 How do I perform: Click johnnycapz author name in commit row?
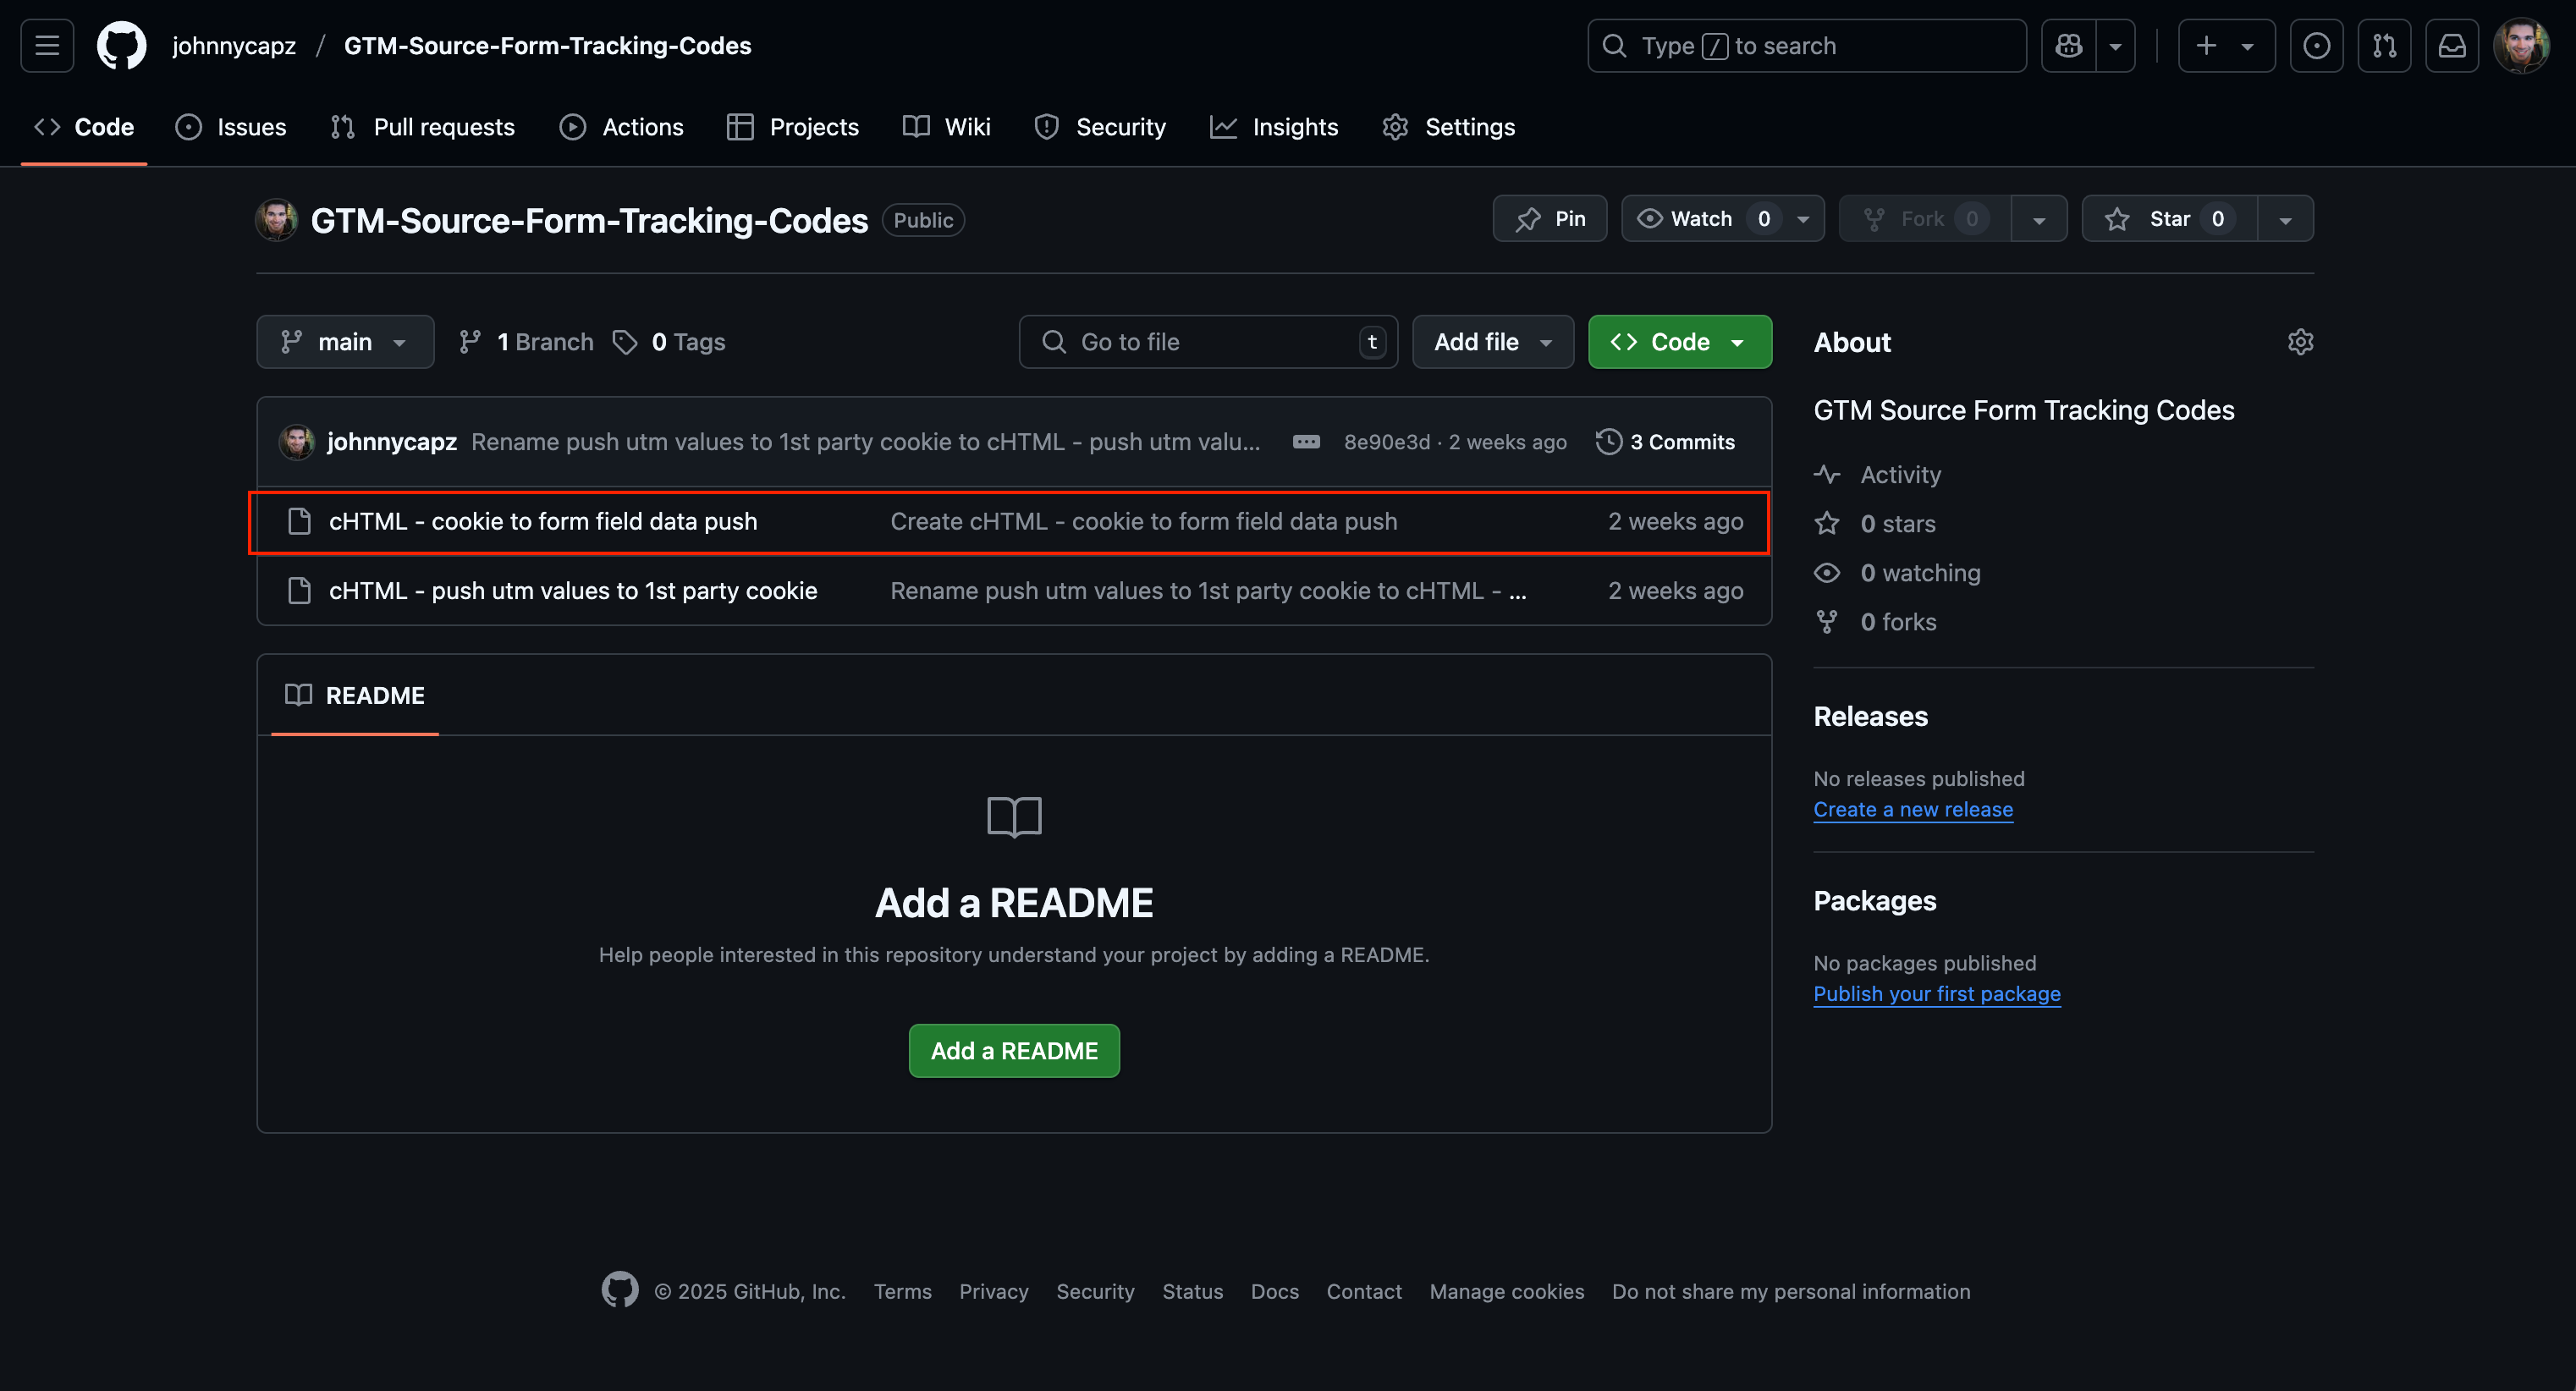tap(392, 441)
